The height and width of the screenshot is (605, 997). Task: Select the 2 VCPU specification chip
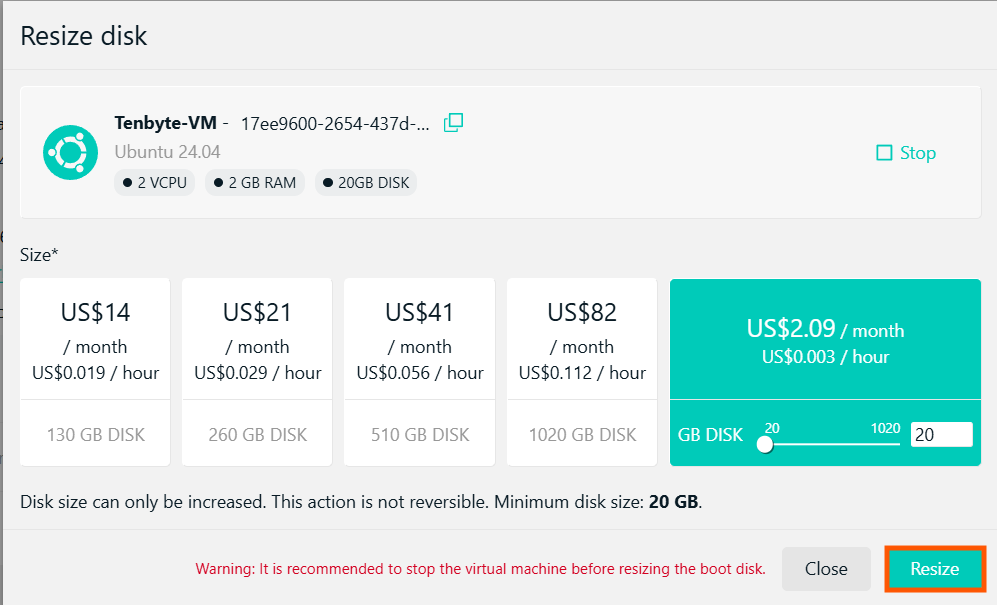click(154, 182)
